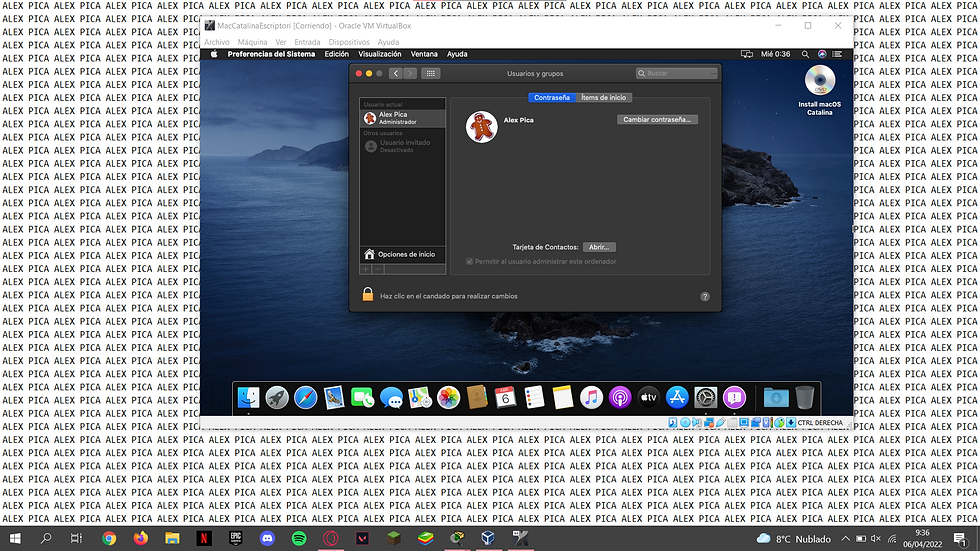Open VirtualBox Dispositivos menu
Viewport: 980px width, 551px height.
coord(349,42)
